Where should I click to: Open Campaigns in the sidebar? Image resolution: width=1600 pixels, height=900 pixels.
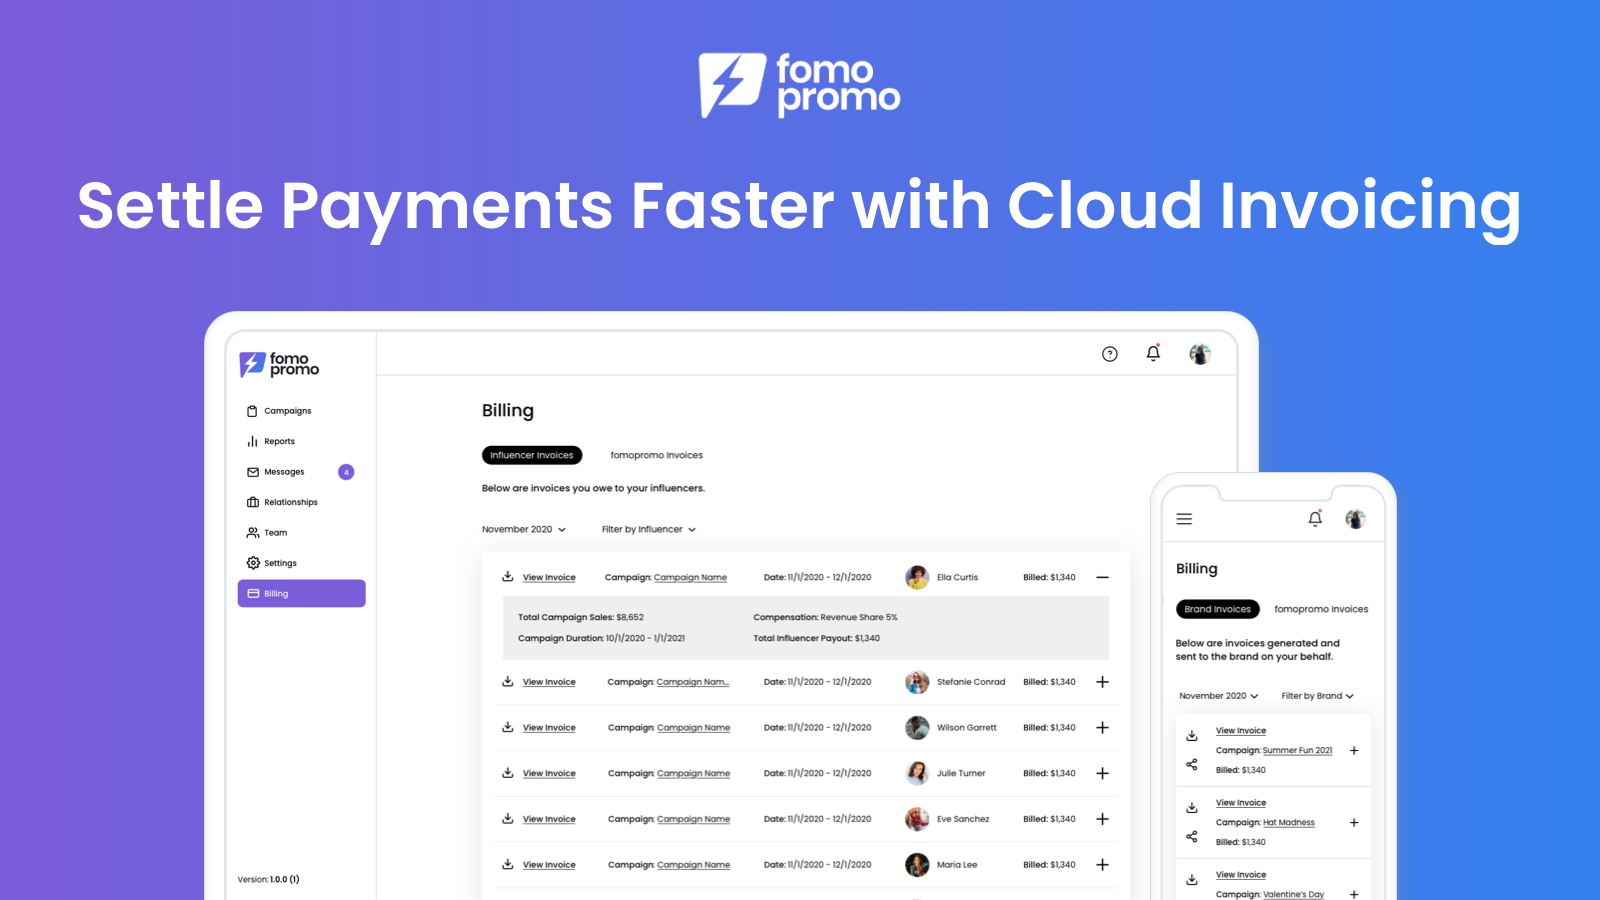[x=279, y=411]
